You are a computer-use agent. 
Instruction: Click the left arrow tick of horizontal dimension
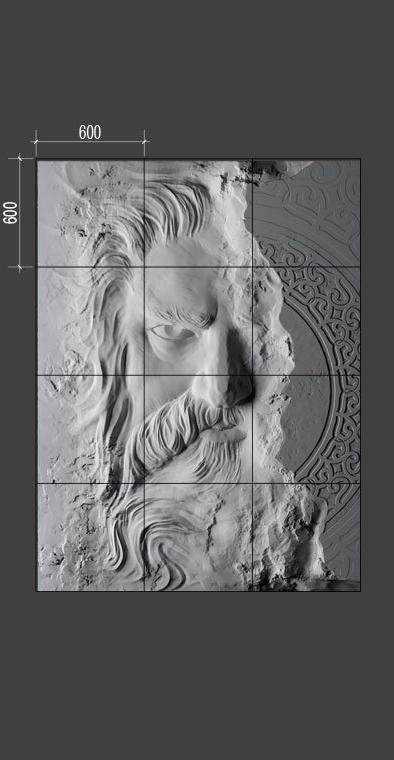click(x=36, y=141)
